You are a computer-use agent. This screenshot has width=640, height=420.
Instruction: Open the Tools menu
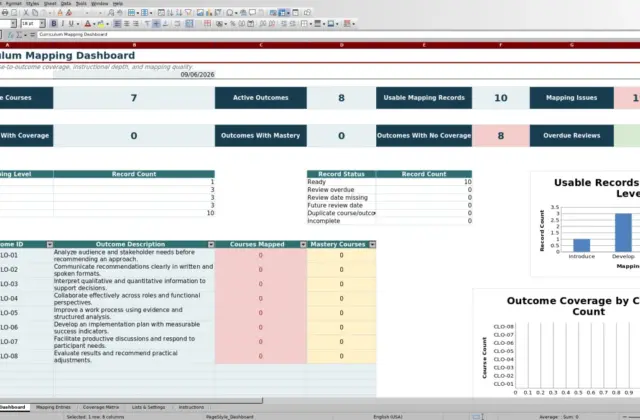(81, 3)
